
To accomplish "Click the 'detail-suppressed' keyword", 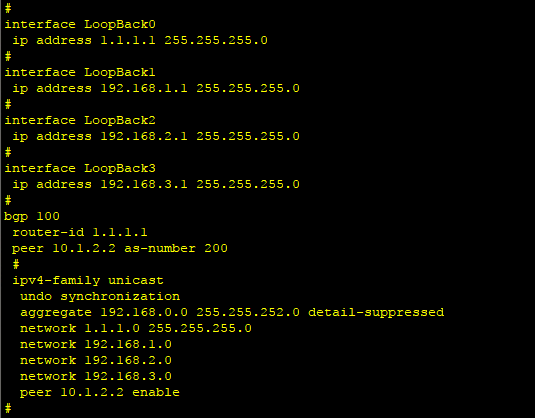I will tap(376, 313).
